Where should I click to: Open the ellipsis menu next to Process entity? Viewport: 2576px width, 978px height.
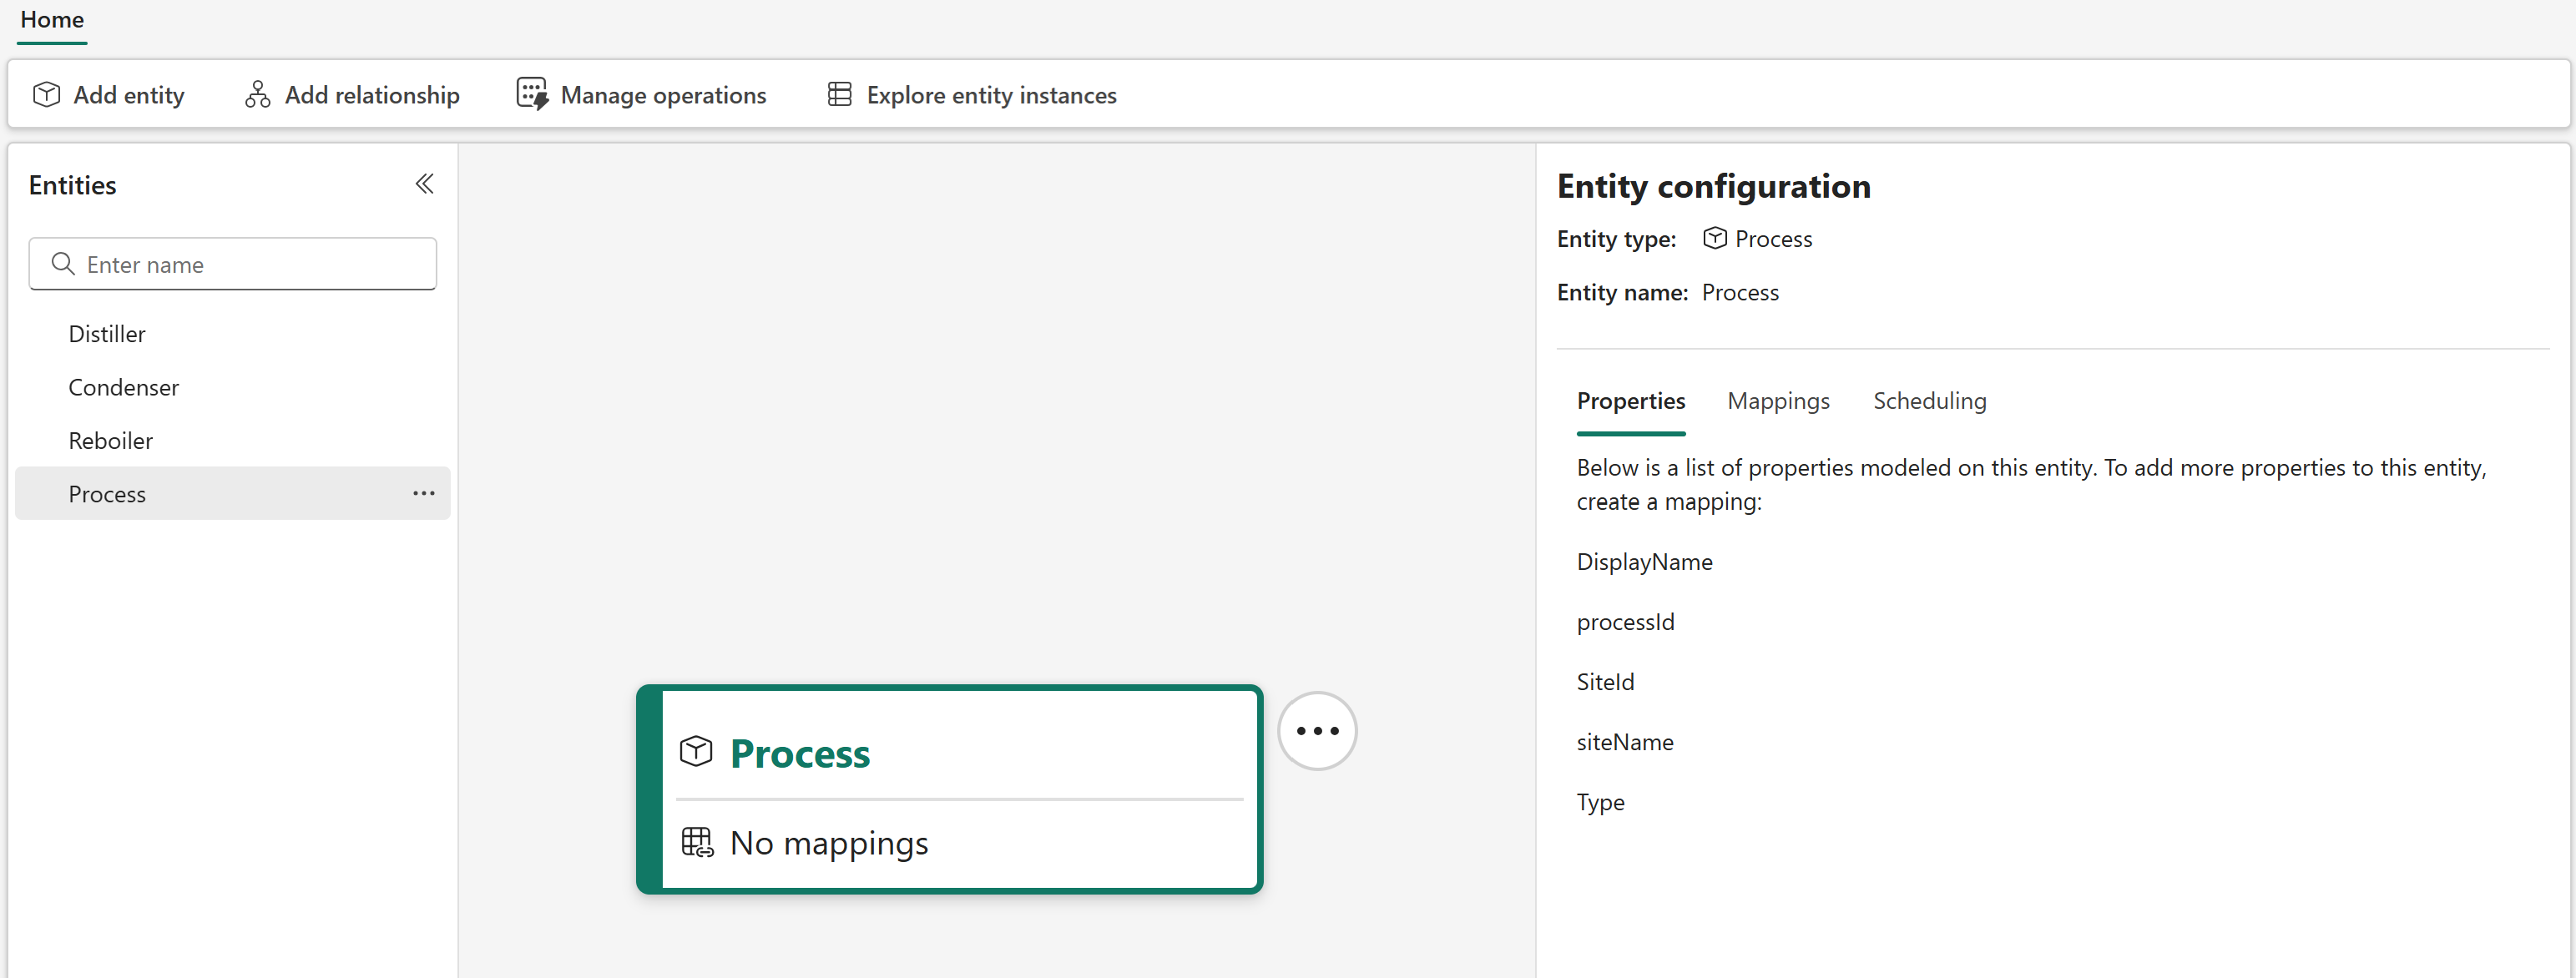[x=423, y=493]
